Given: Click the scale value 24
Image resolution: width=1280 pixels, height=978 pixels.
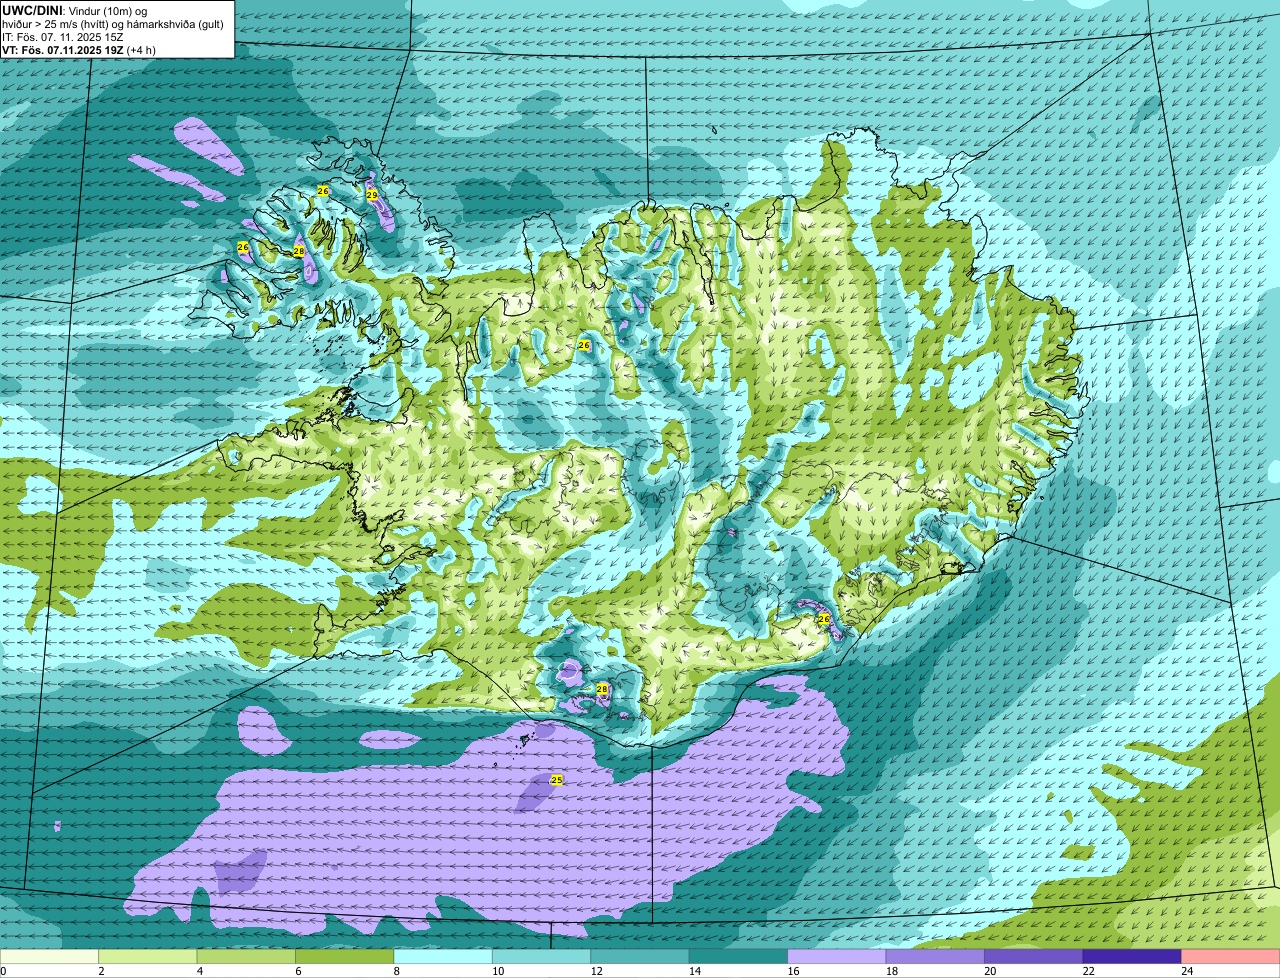Looking at the screenshot, I should [1186, 971].
